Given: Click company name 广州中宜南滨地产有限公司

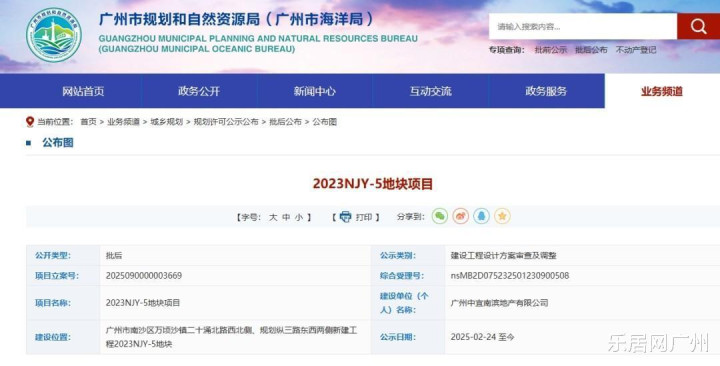Looking at the screenshot, I should [x=499, y=303].
